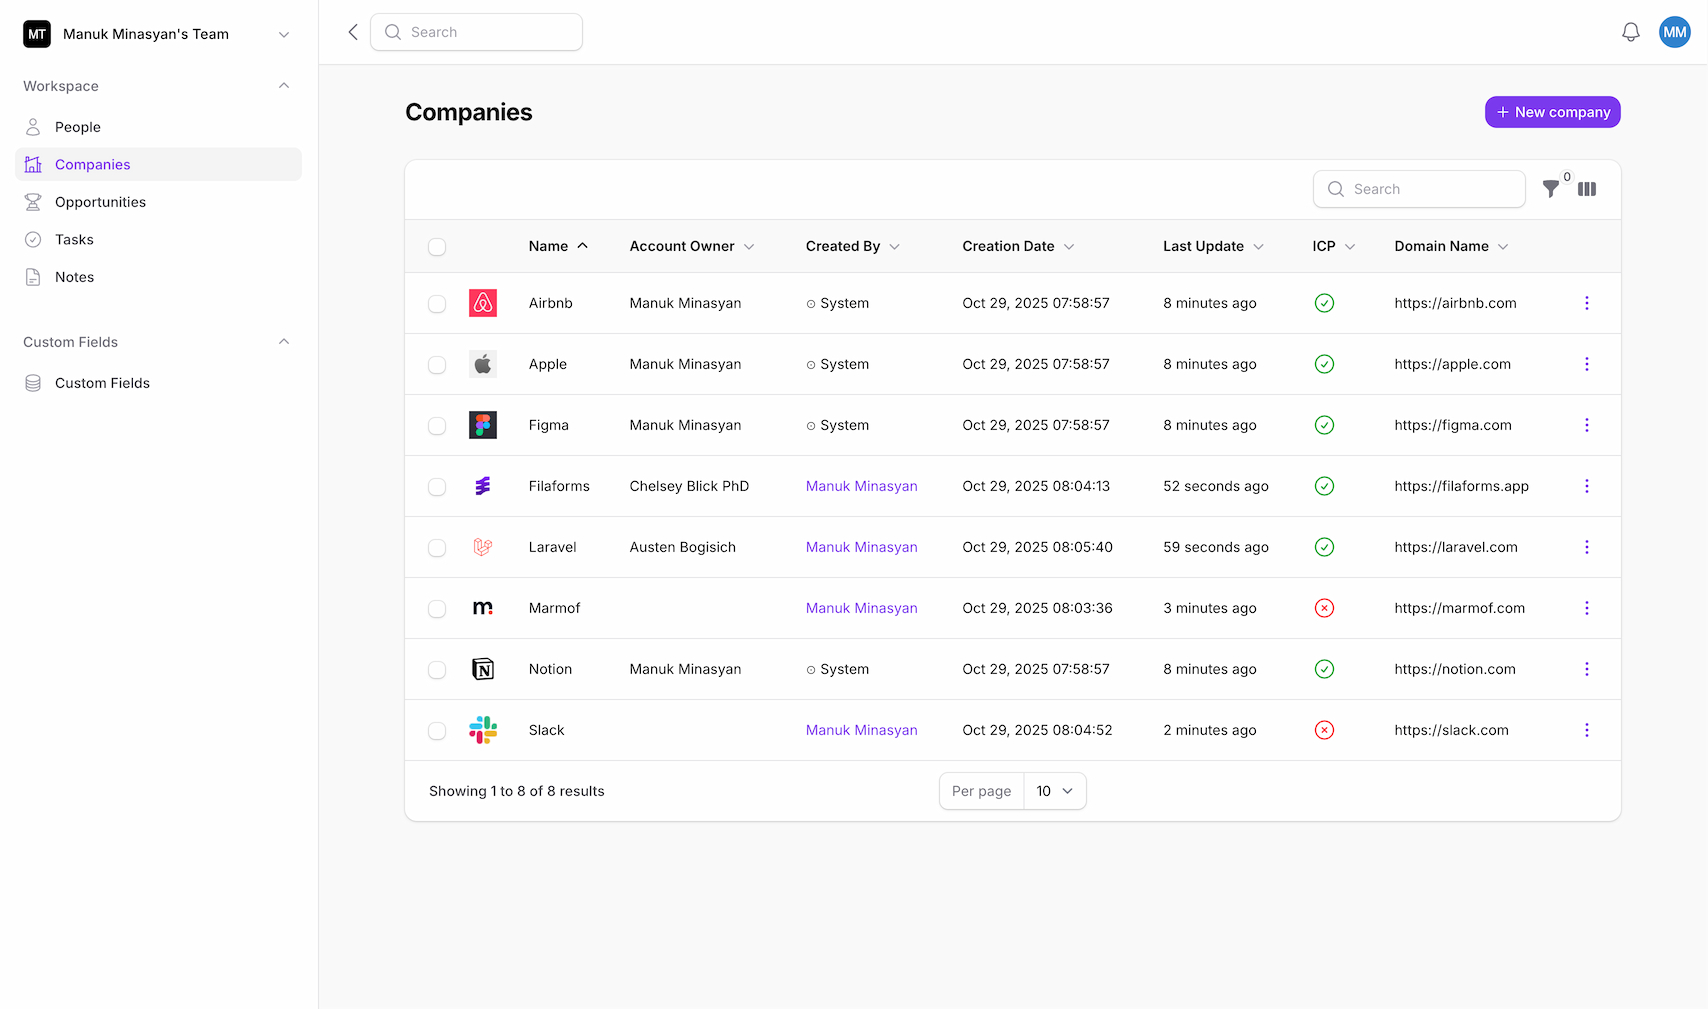Open Manuk Minasyan link on Laravel row

[861, 547]
